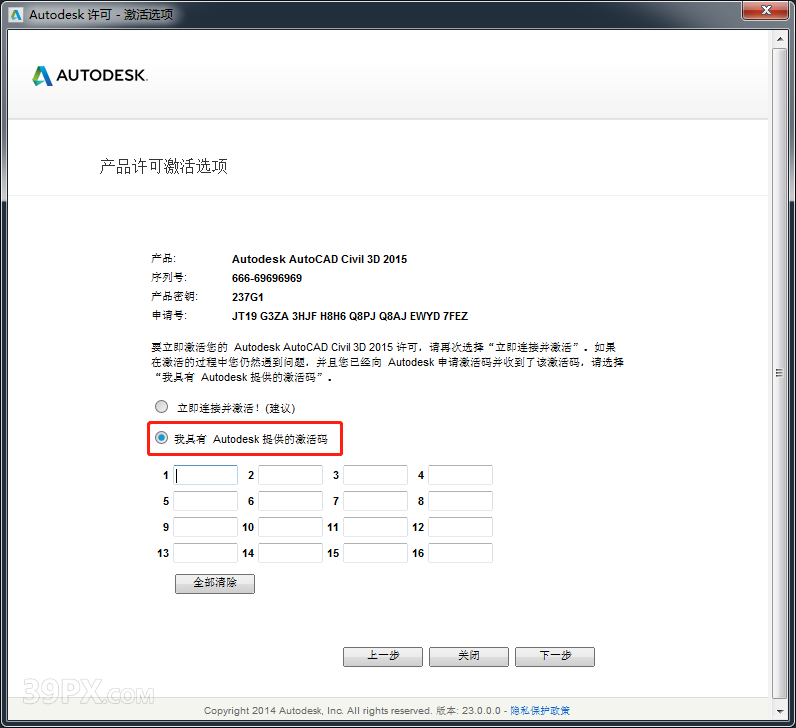Click activation code field 5
796x728 pixels.
tap(206, 501)
